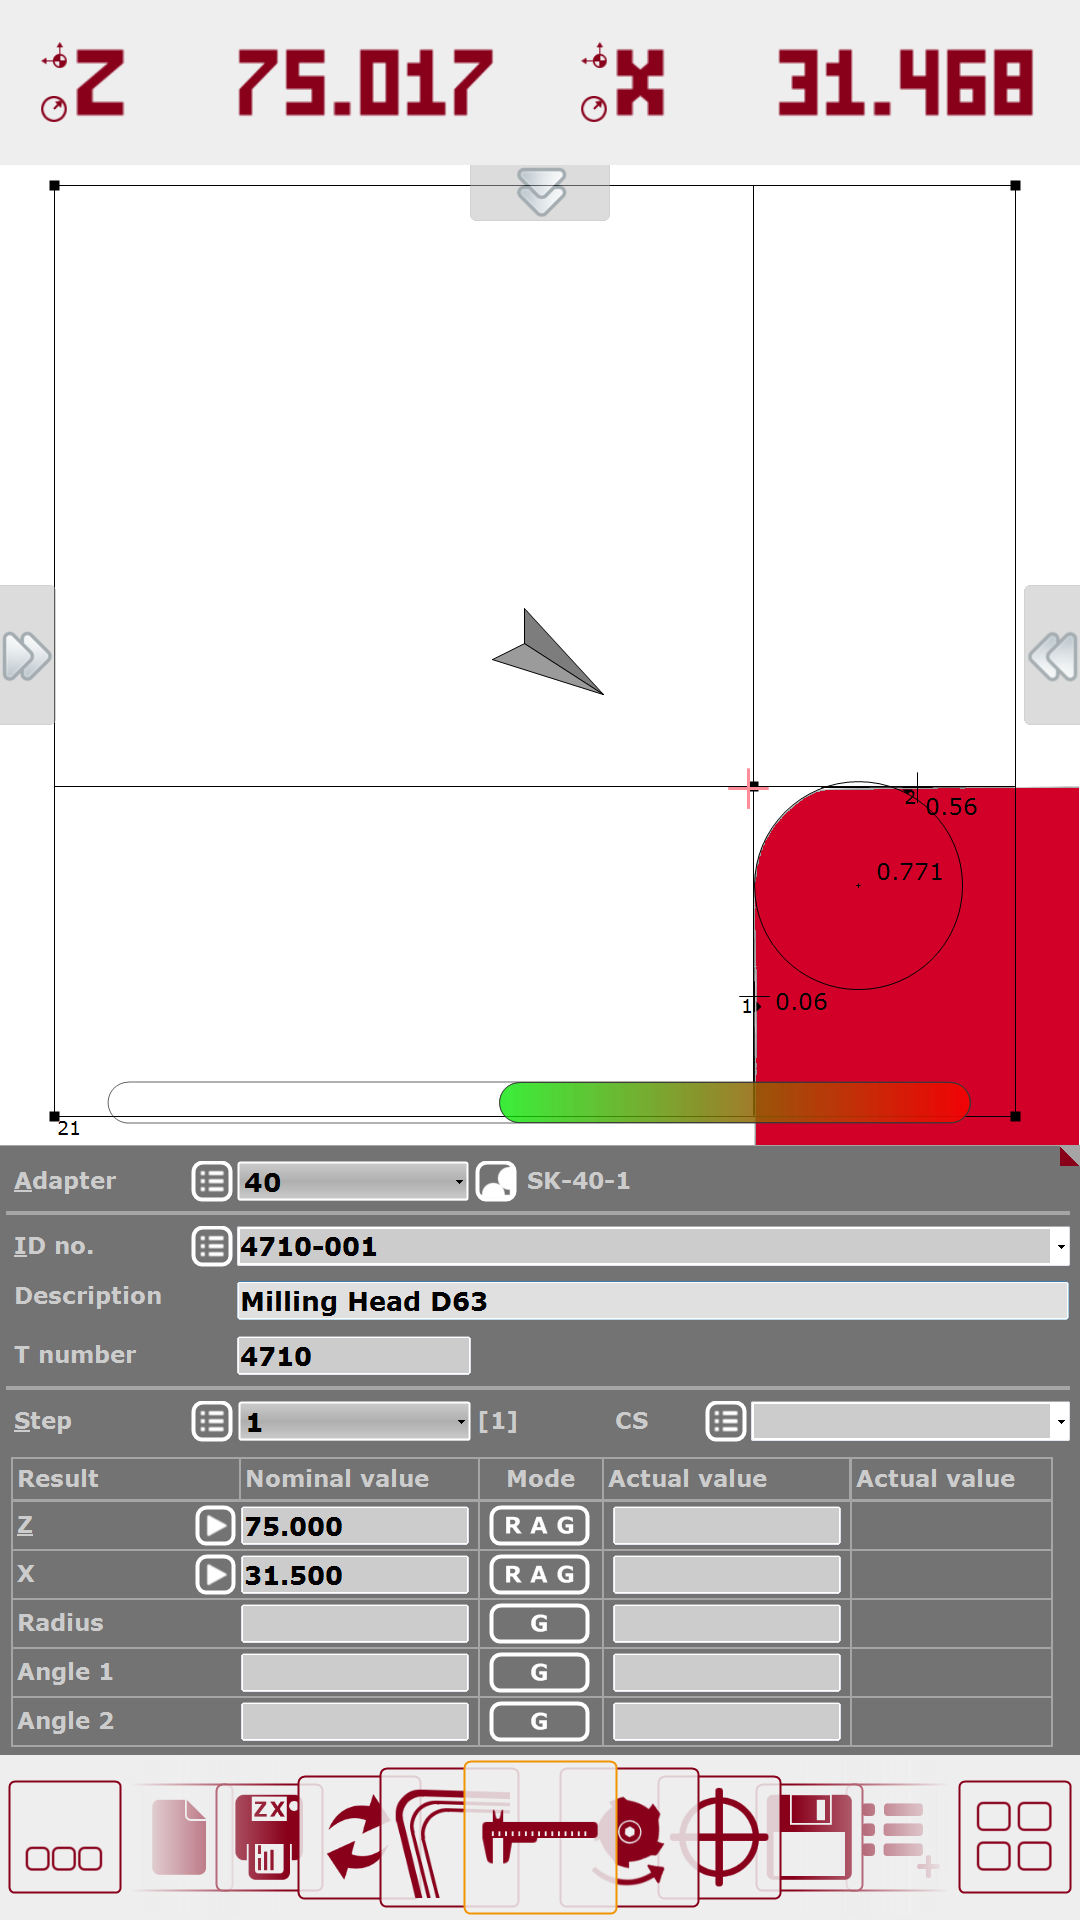Select the caliper measuring tool icon
This screenshot has width=1080, height=1920.
(540, 1836)
